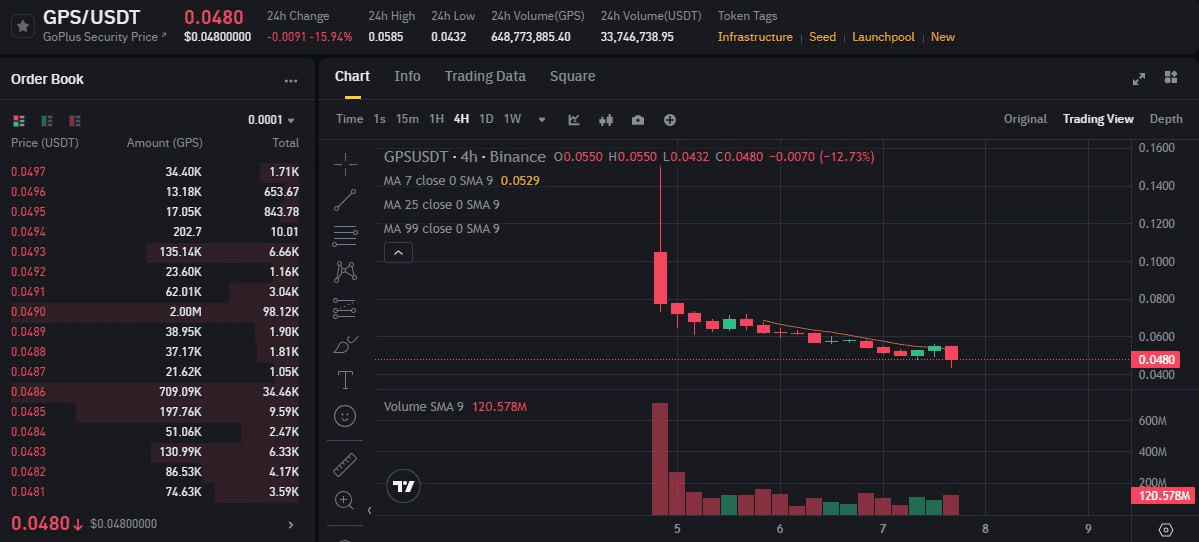Open the Chart tab
Image resolution: width=1199 pixels, height=542 pixels.
352,76
